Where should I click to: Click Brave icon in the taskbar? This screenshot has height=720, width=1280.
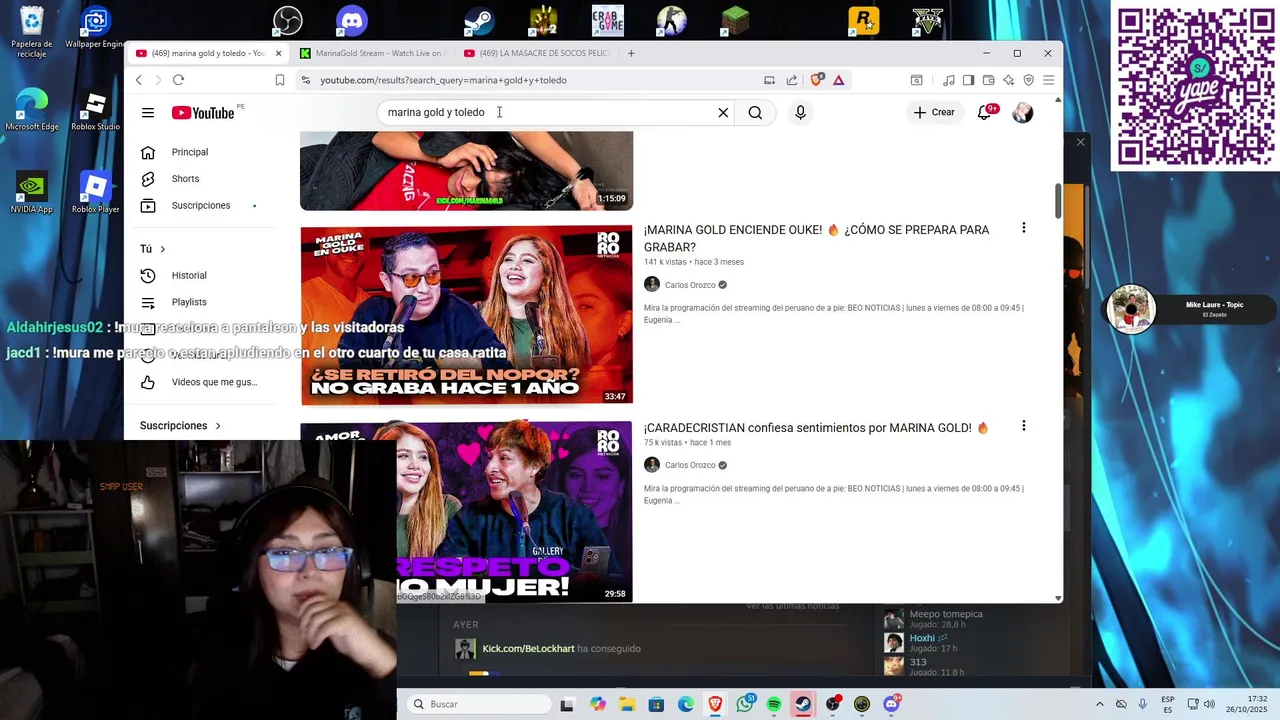[715, 704]
